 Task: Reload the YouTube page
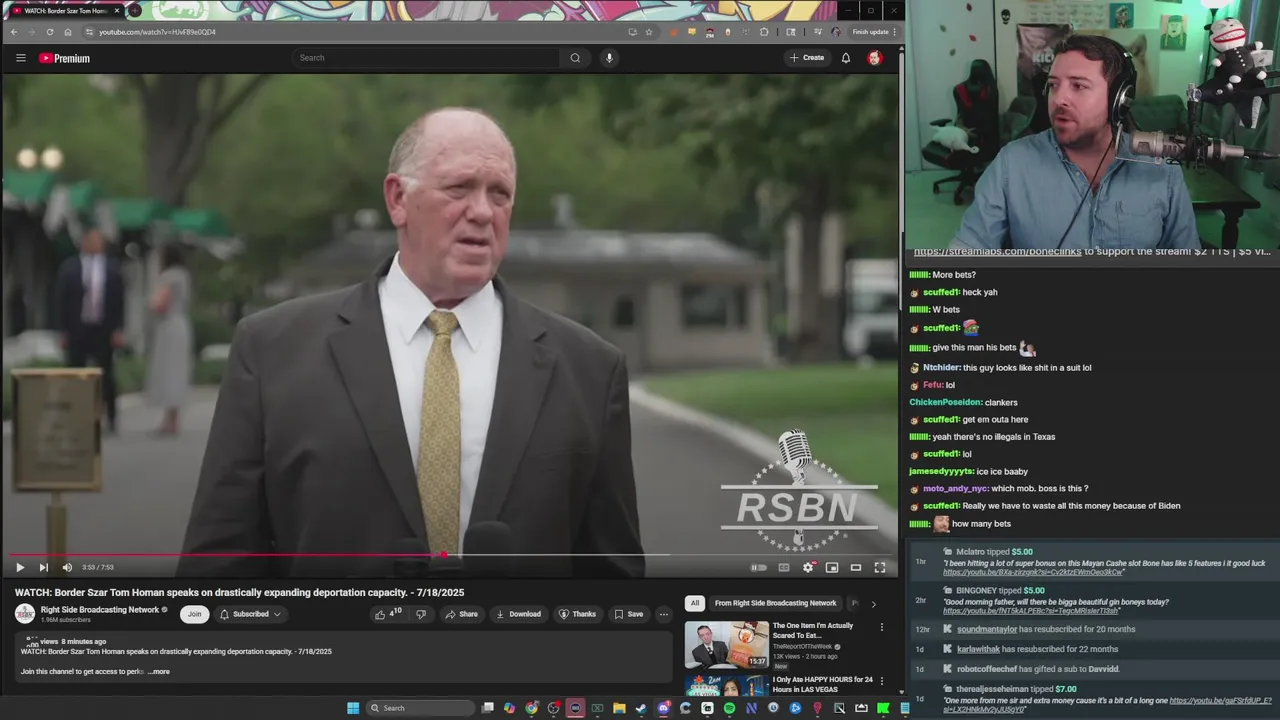[x=50, y=32]
